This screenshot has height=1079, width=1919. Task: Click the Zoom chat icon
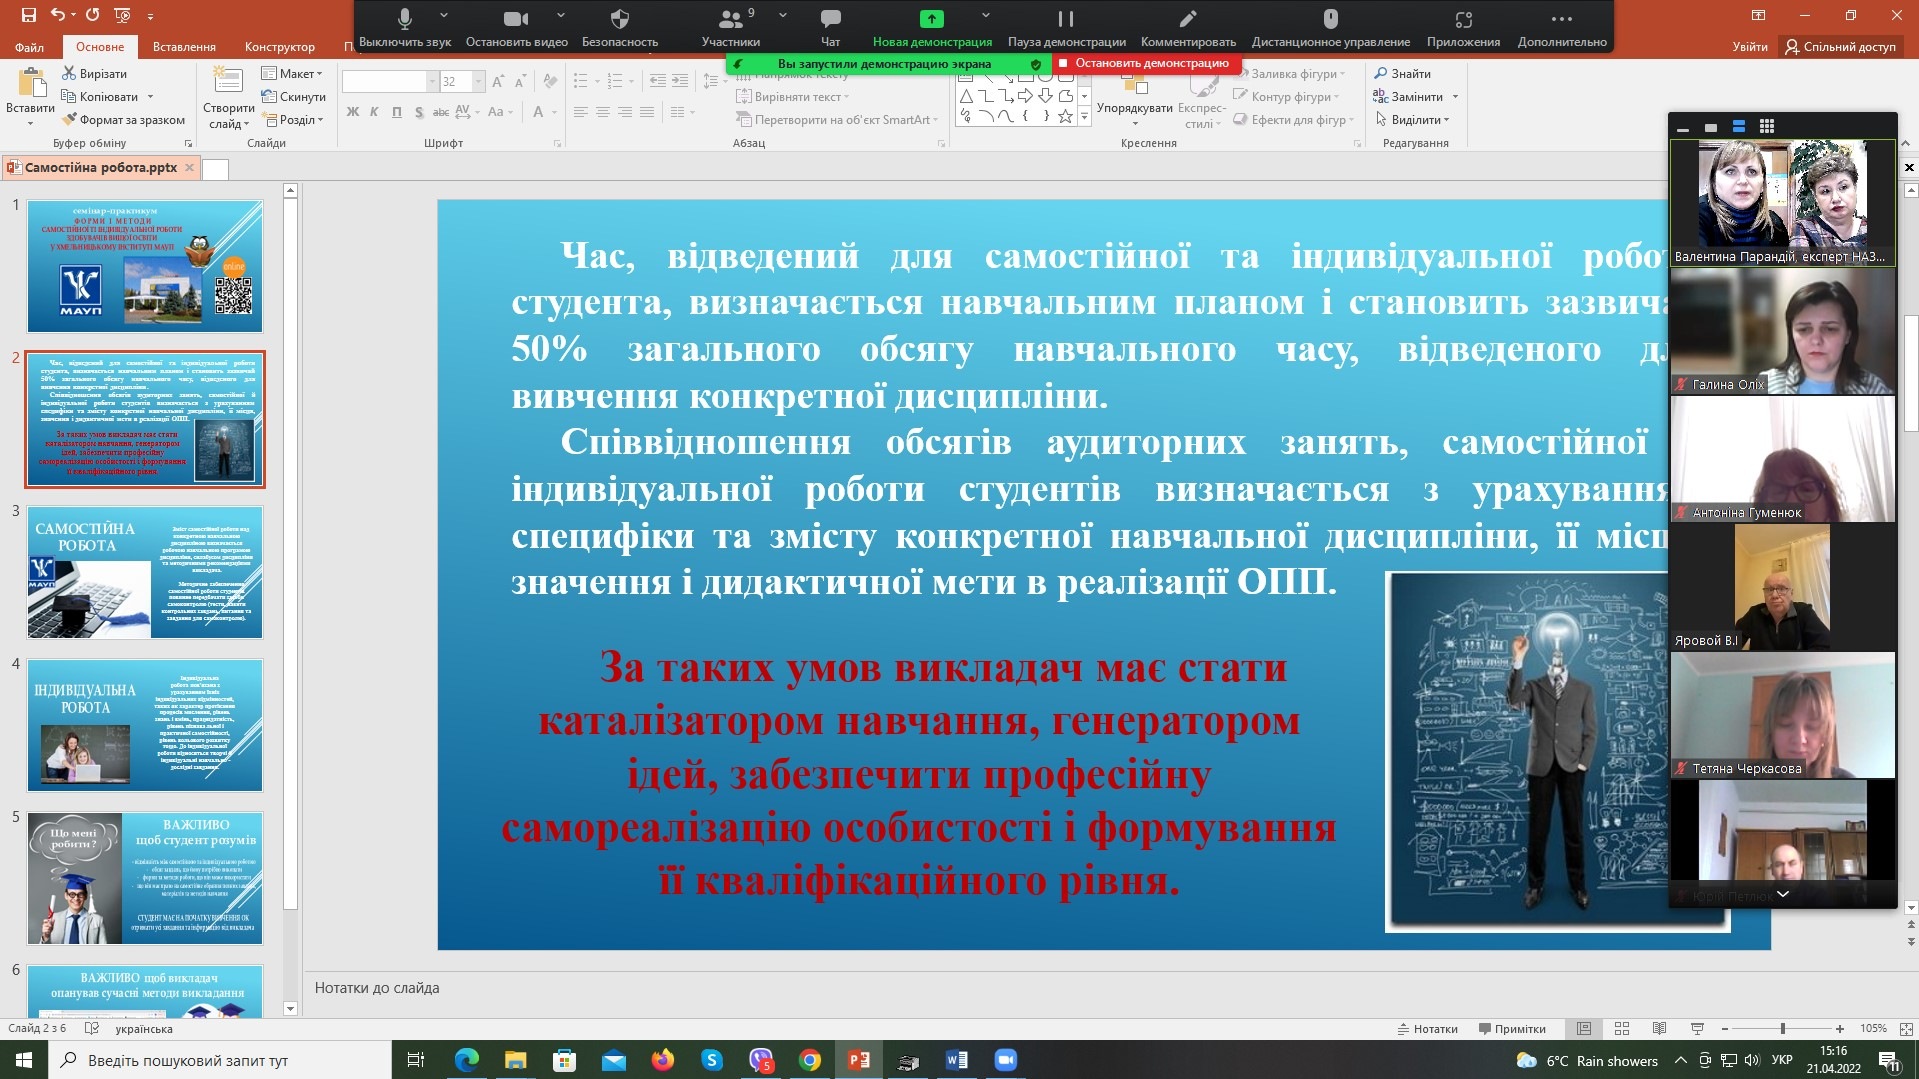point(830,20)
